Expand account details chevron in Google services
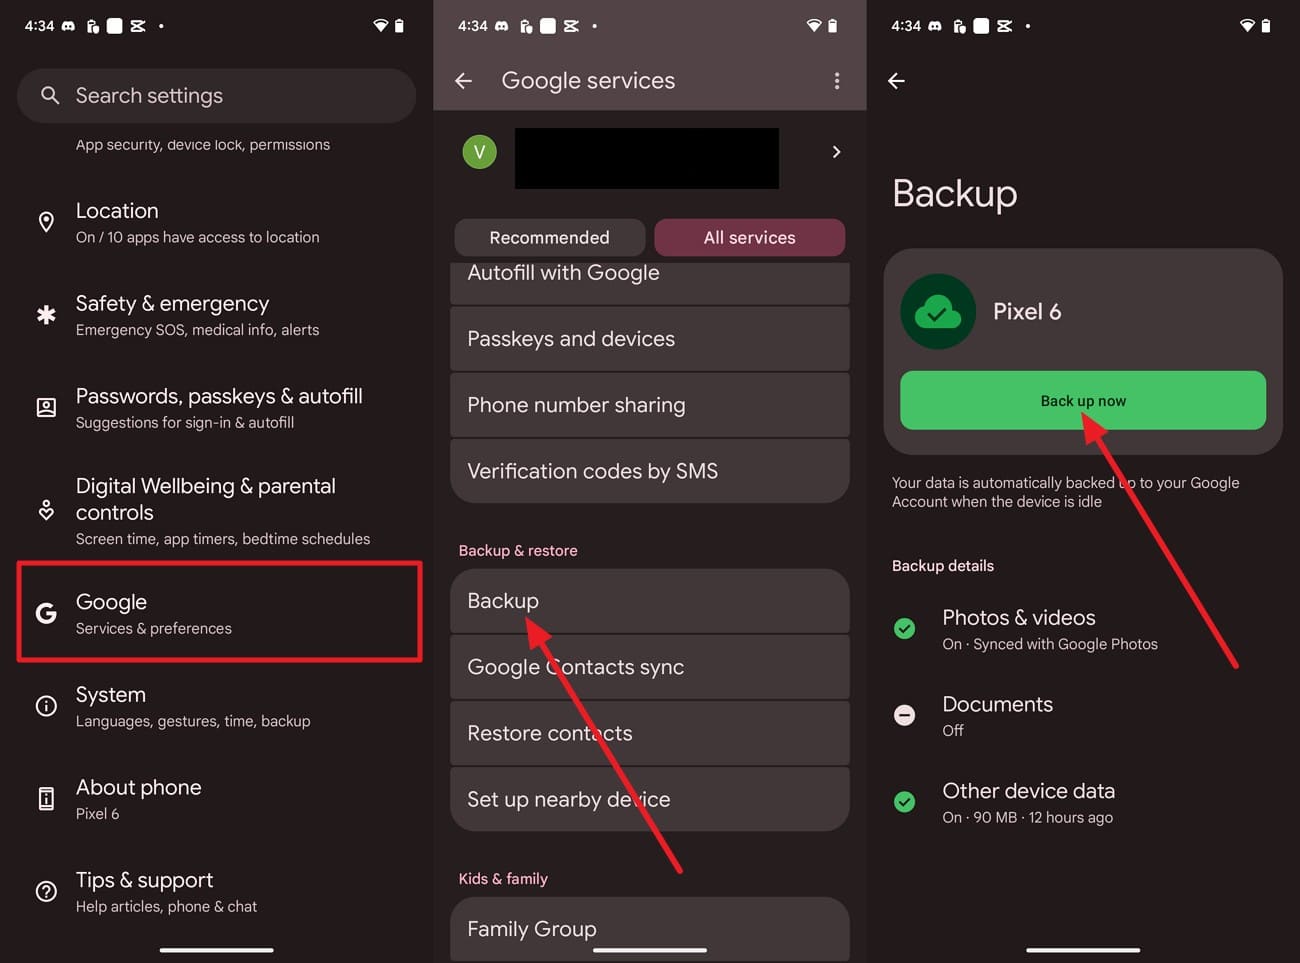The height and width of the screenshot is (963, 1300). [x=836, y=152]
